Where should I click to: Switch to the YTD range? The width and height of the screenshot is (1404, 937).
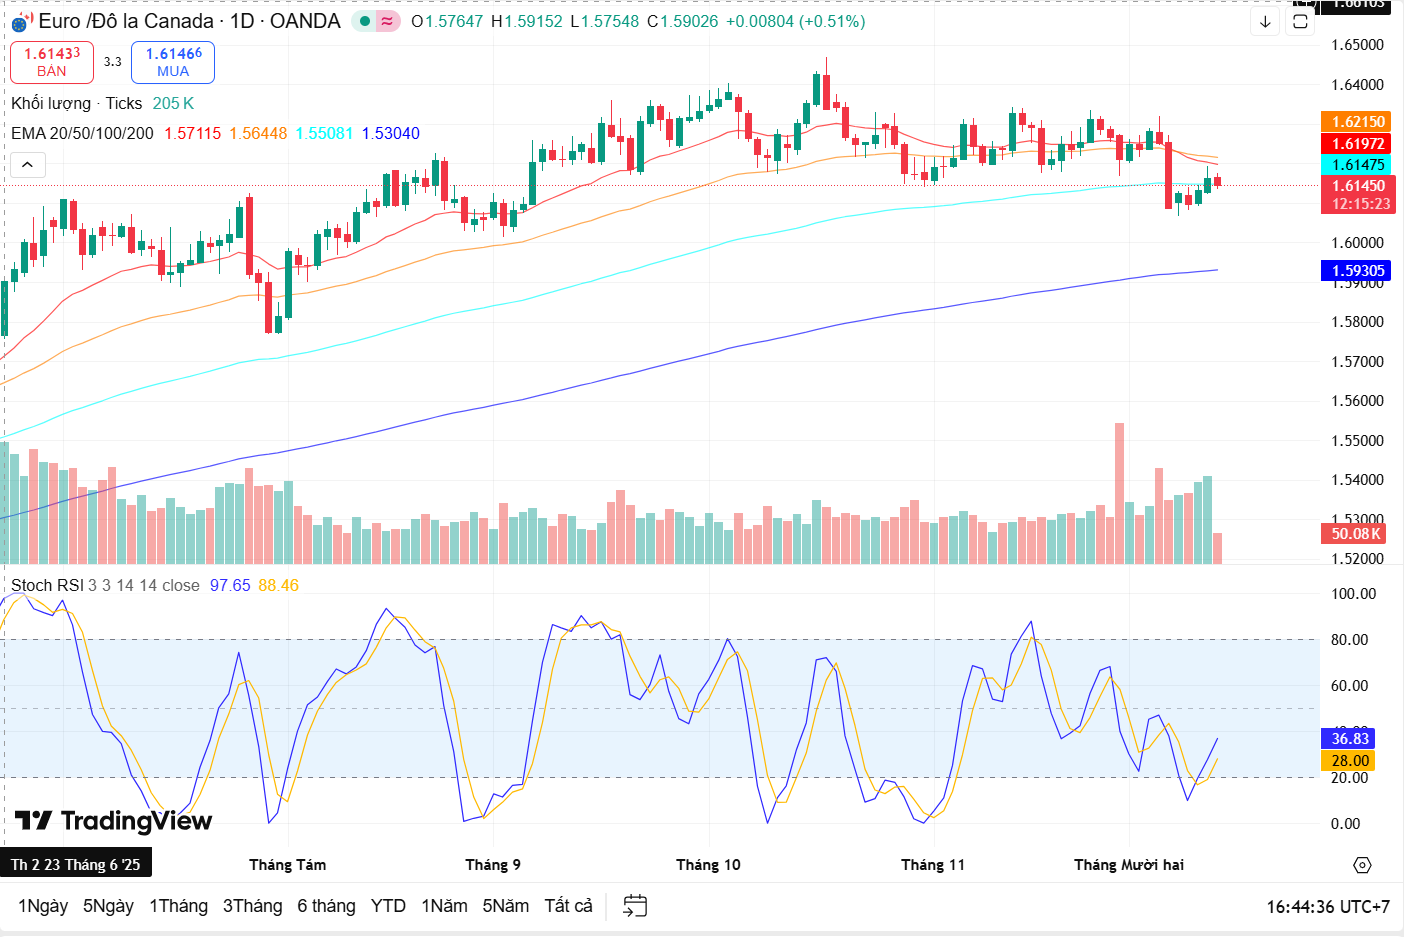pyautogui.click(x=388, y=906)
